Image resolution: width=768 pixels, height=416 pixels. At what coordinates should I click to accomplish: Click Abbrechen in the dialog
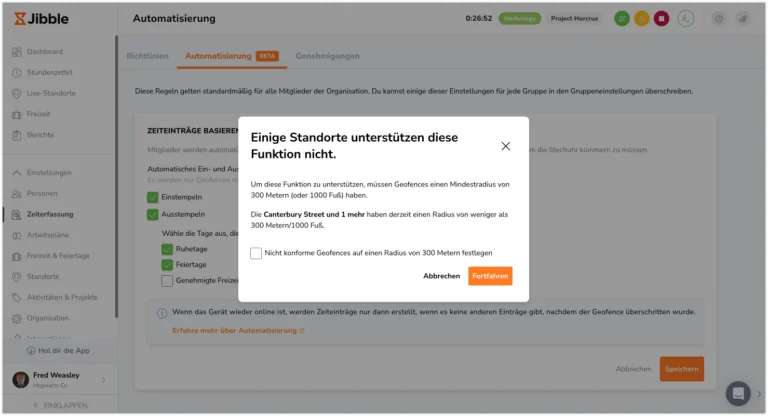[441, 276]
